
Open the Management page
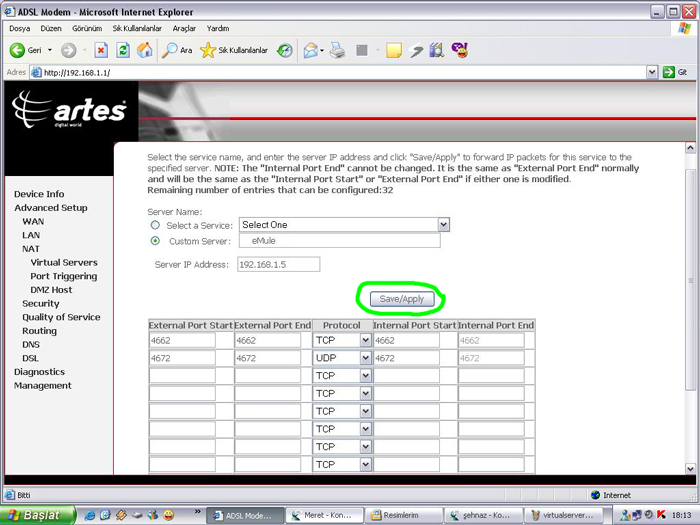[43, 386]
